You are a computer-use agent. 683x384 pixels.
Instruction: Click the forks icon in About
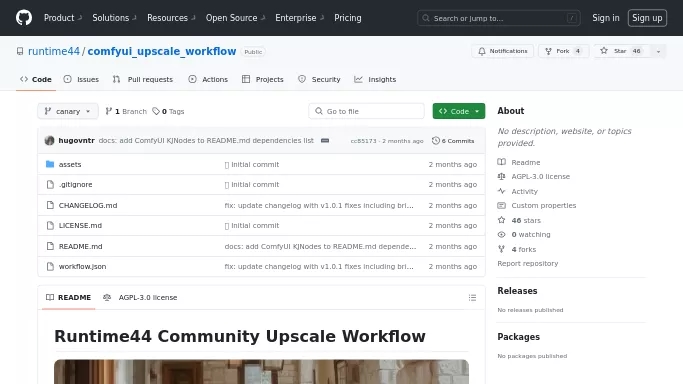[502, 249]
